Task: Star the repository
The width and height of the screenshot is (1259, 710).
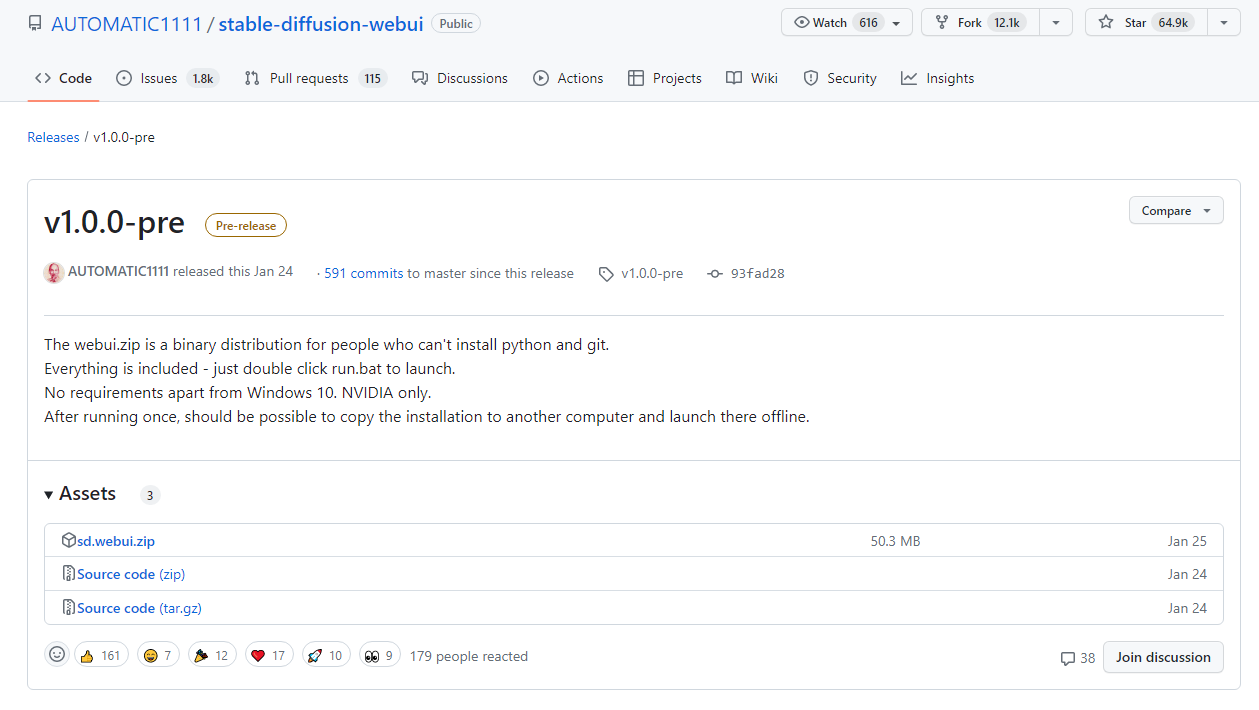Action: pos(1146,22)
